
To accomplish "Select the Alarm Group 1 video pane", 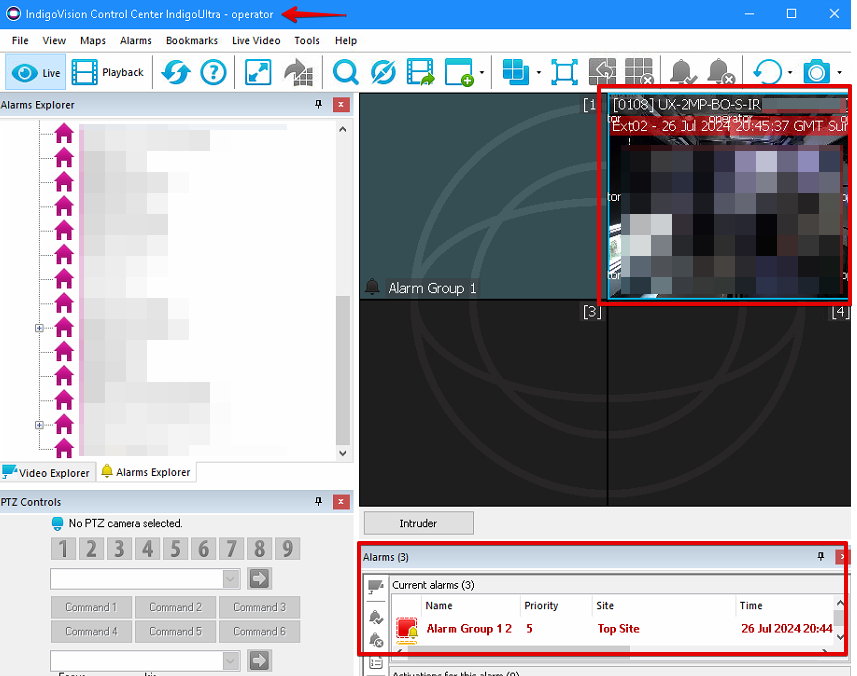I will tap(483, 196).
